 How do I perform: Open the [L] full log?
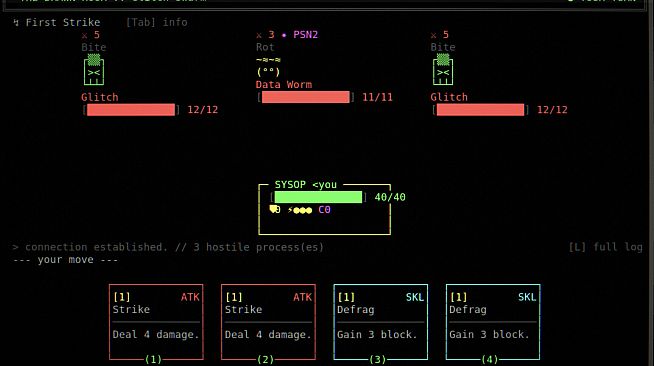(606, 247)
